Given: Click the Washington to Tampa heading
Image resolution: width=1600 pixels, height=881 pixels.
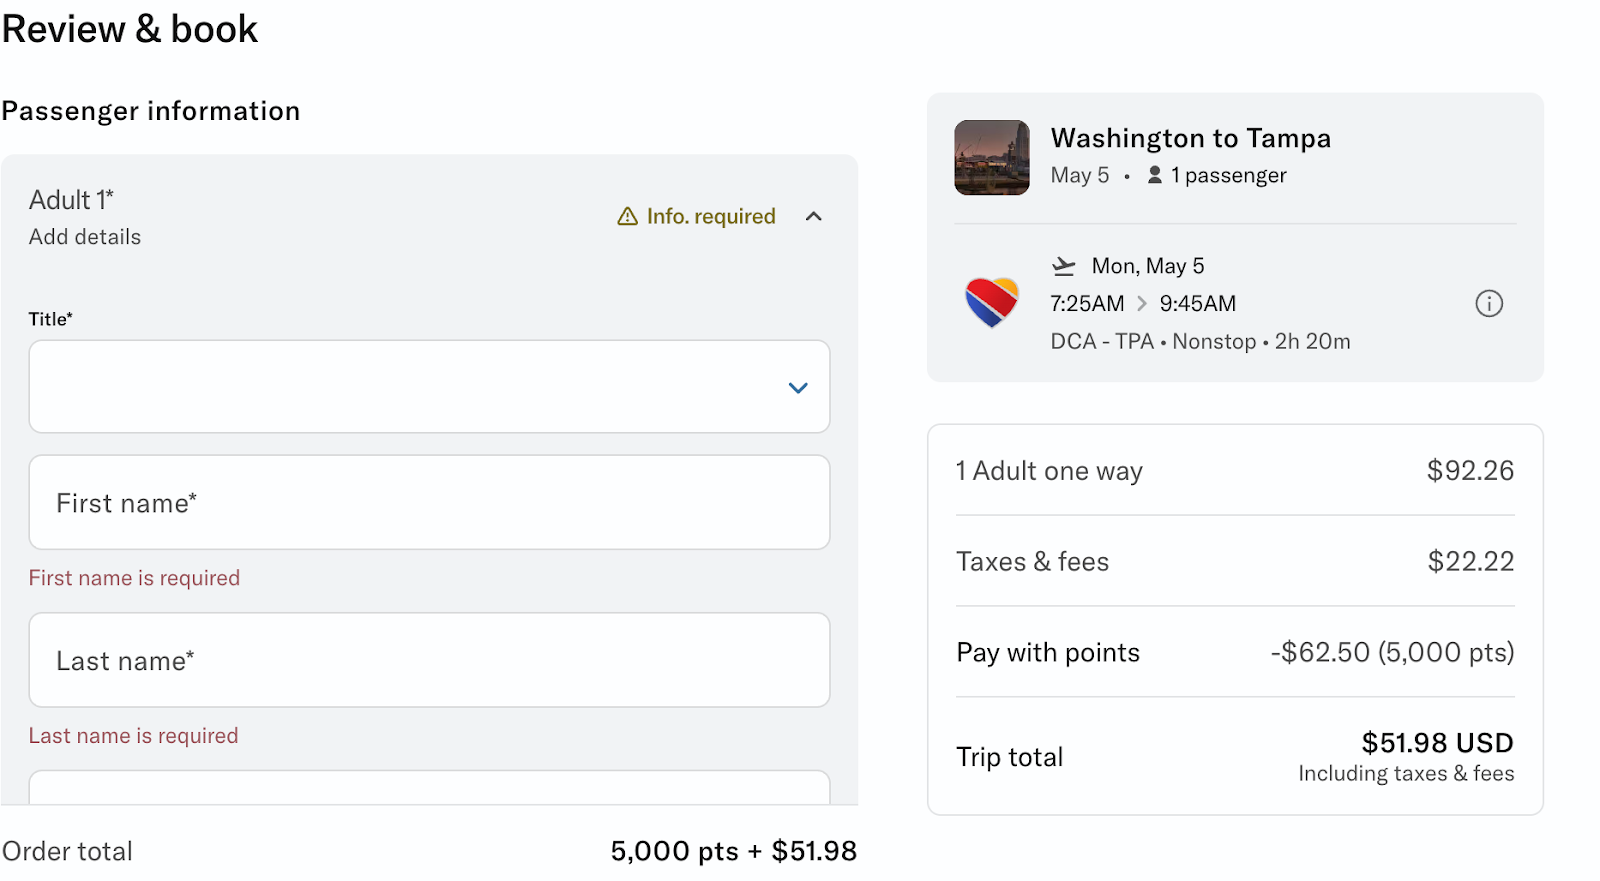Looking at the screenshot, I should [1190, 138].
